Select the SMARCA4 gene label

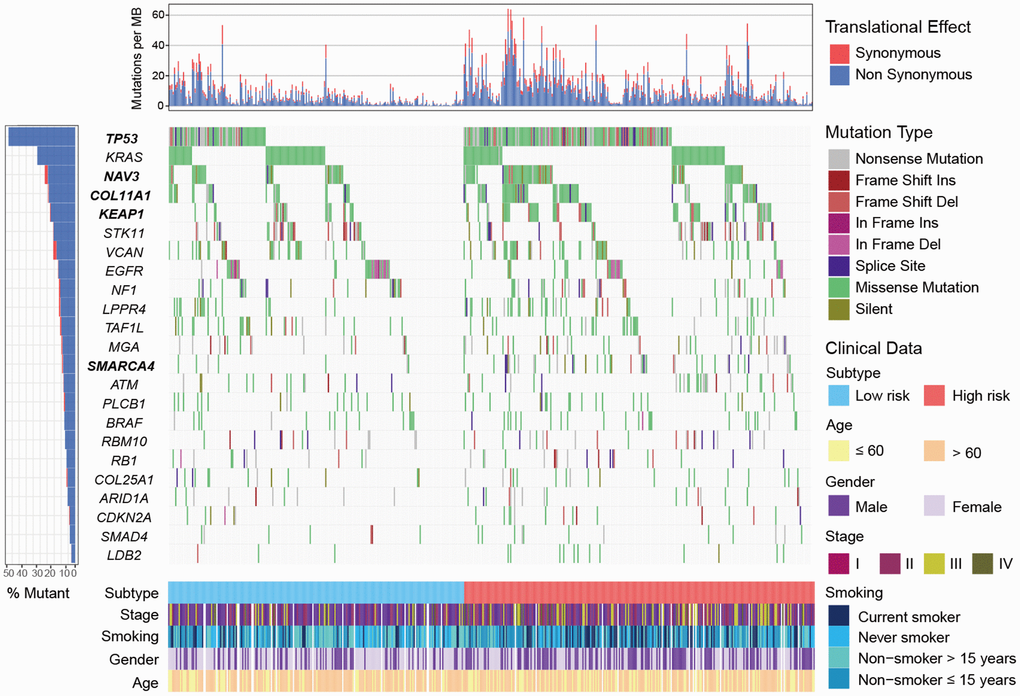[121, 365]
